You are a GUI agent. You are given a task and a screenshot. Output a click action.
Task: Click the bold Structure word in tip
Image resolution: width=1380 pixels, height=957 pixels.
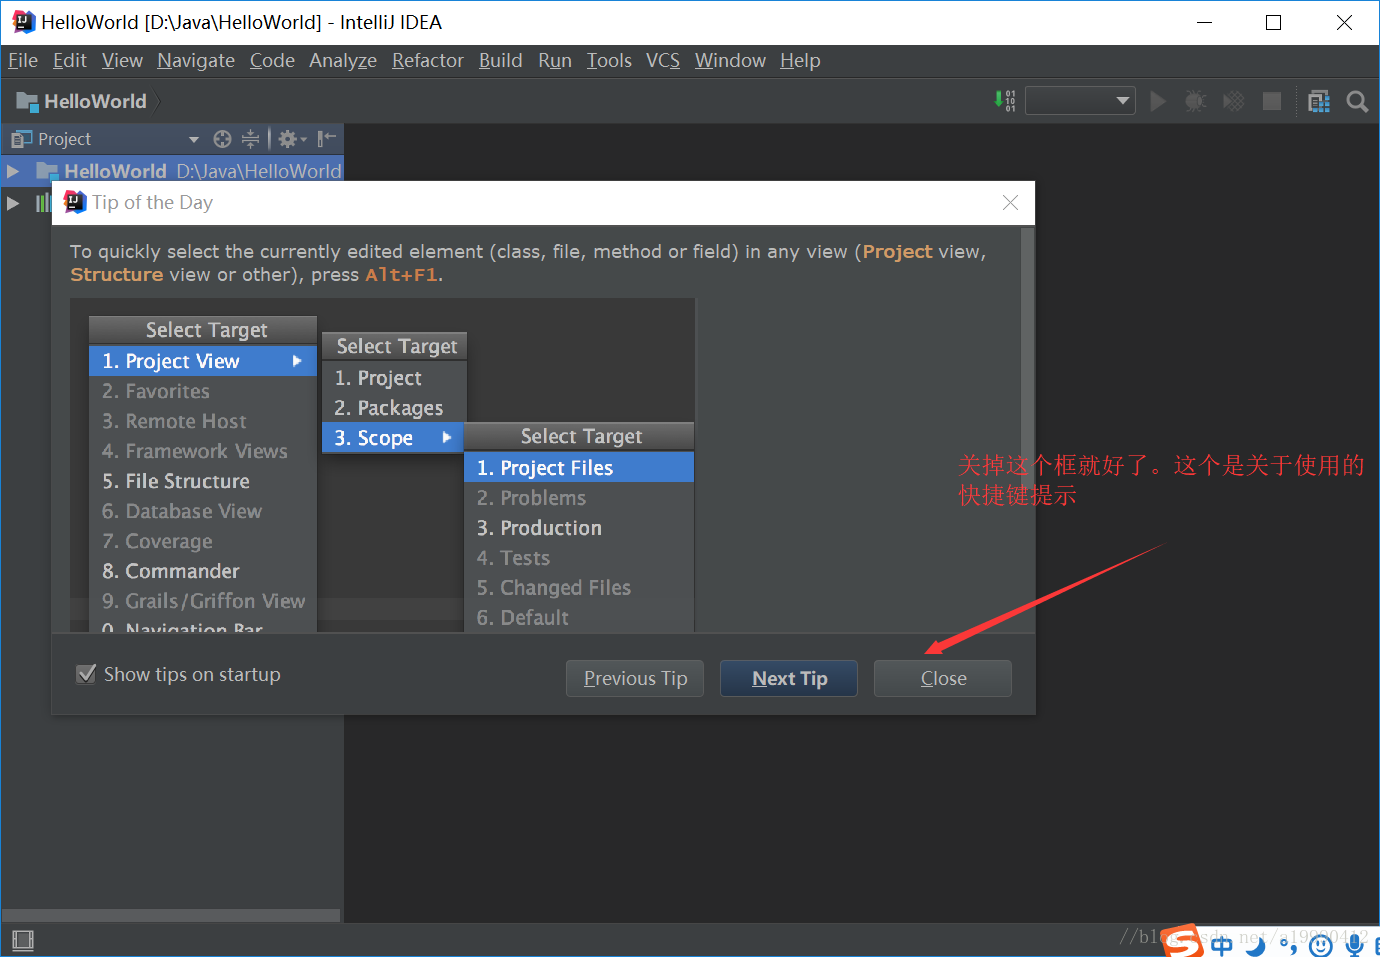pyautogui.click(x=116, y=275)
